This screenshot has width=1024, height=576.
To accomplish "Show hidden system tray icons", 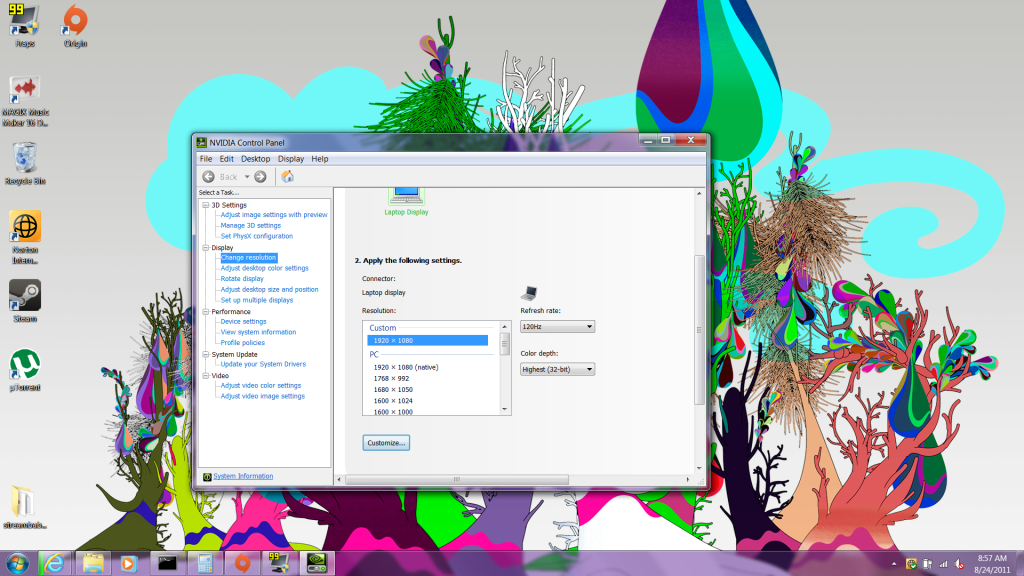I will pyautogui.click(x=894, y=564).
